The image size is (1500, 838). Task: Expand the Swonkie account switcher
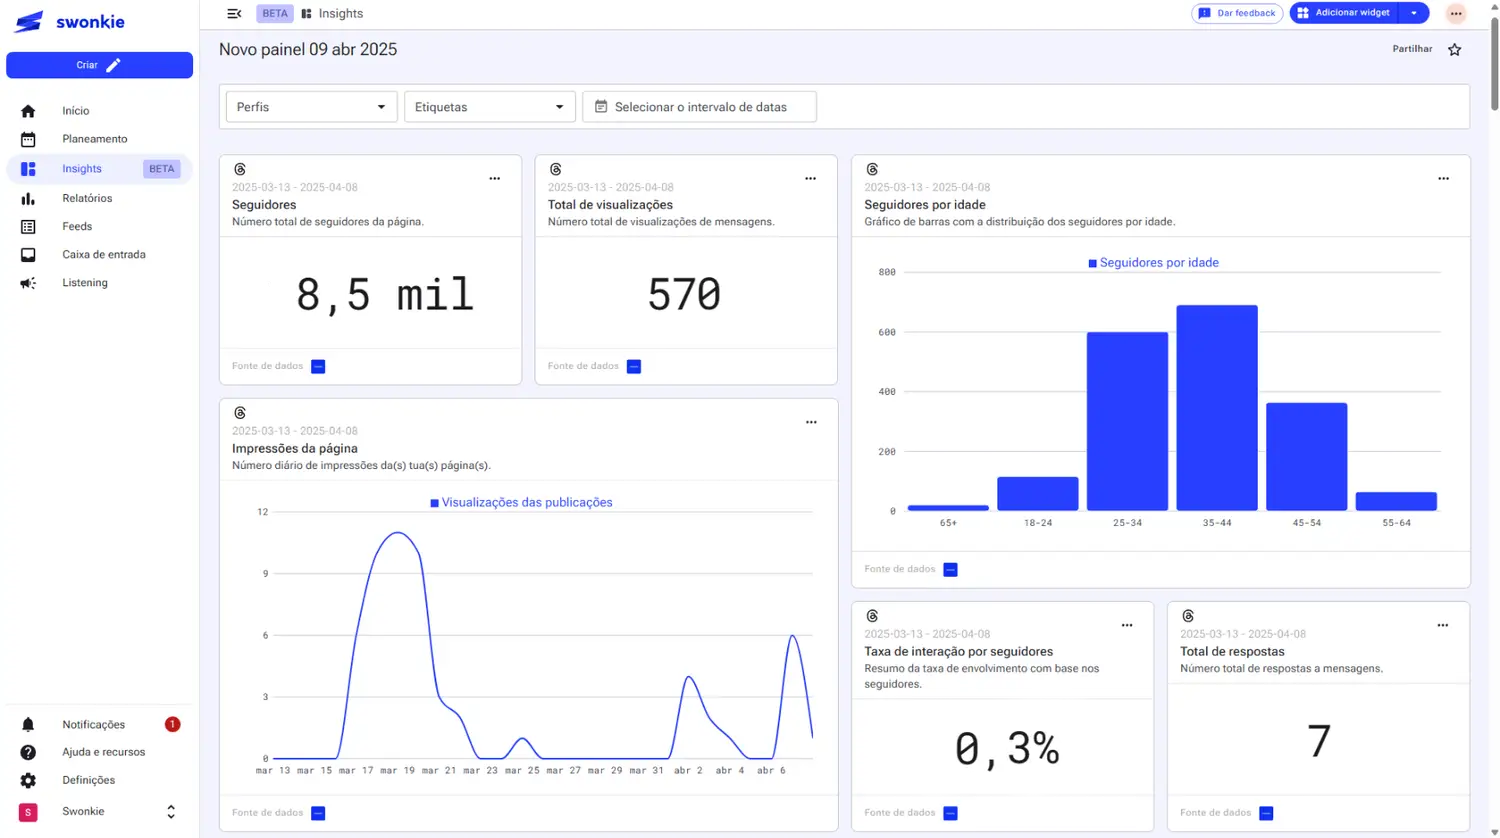coord(171,812)
